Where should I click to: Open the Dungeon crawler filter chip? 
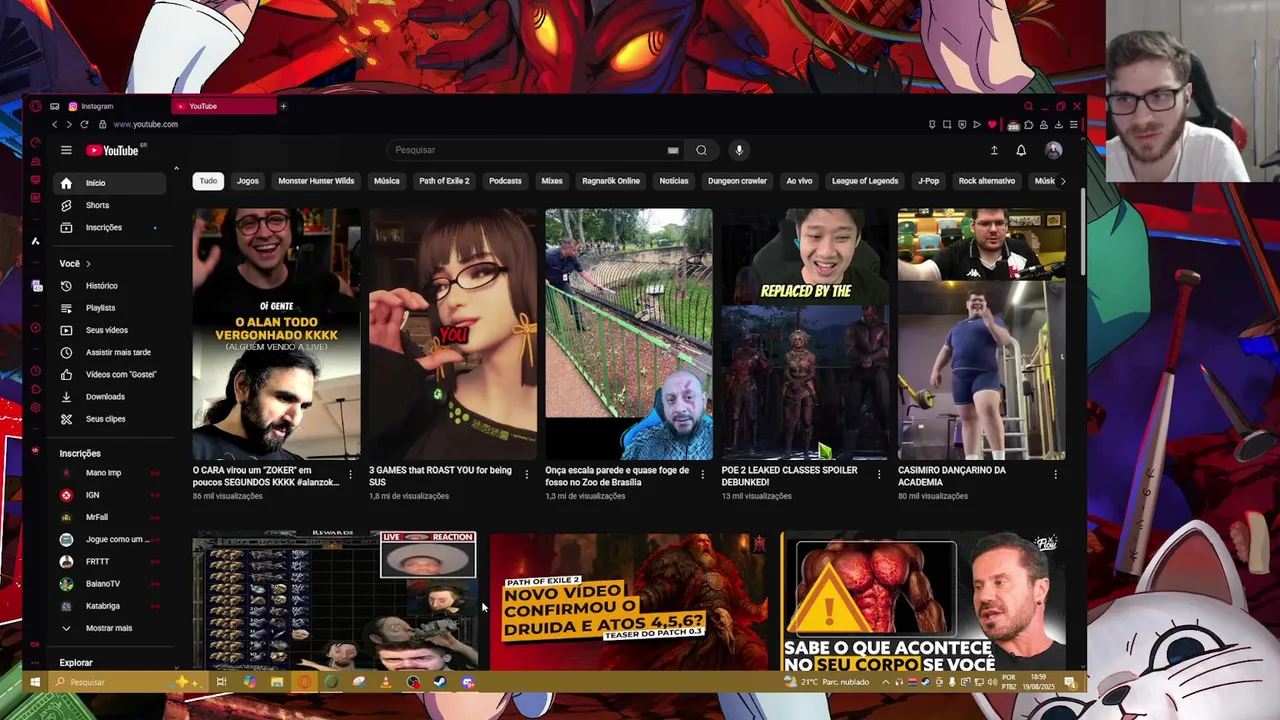[737, 181]
